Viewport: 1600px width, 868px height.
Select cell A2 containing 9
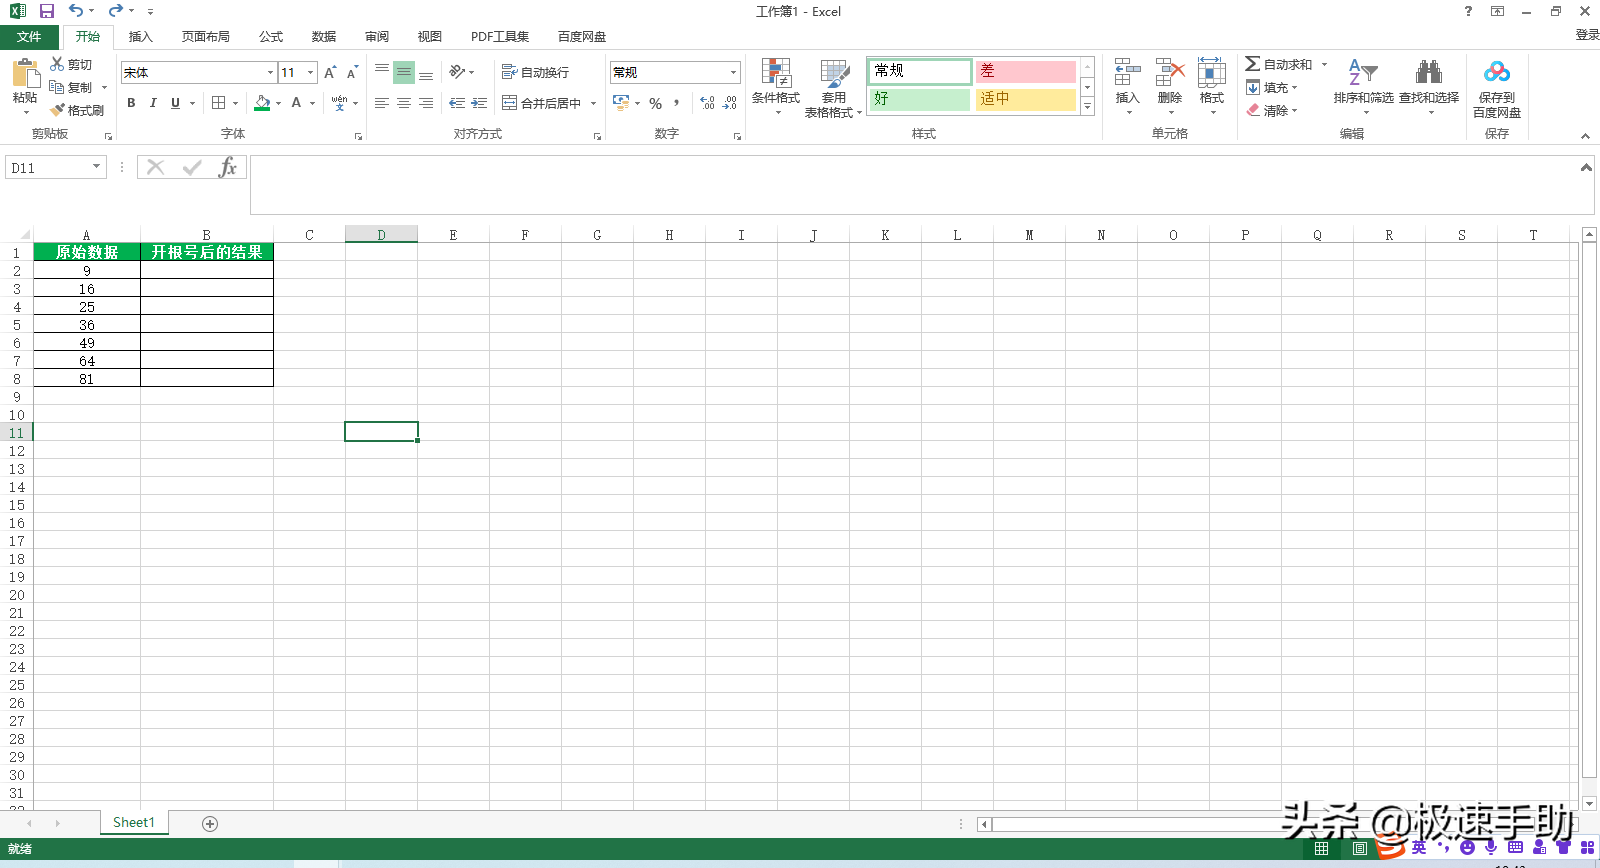87,270
